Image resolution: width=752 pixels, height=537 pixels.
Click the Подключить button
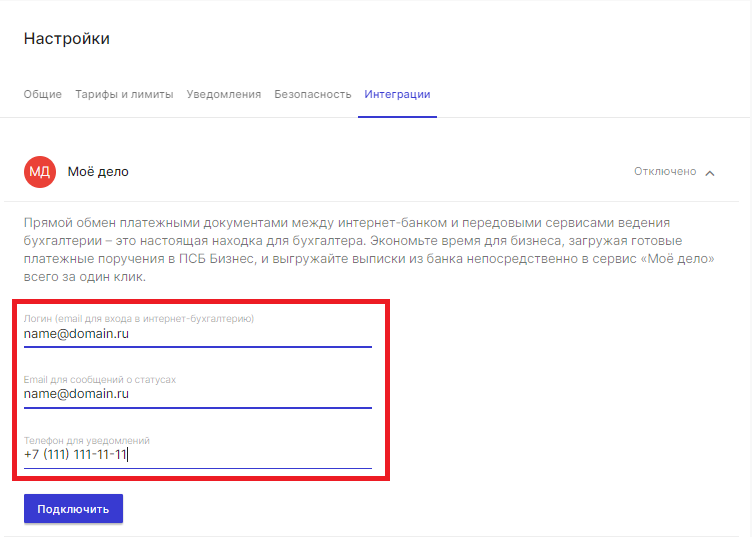[73, 509]
